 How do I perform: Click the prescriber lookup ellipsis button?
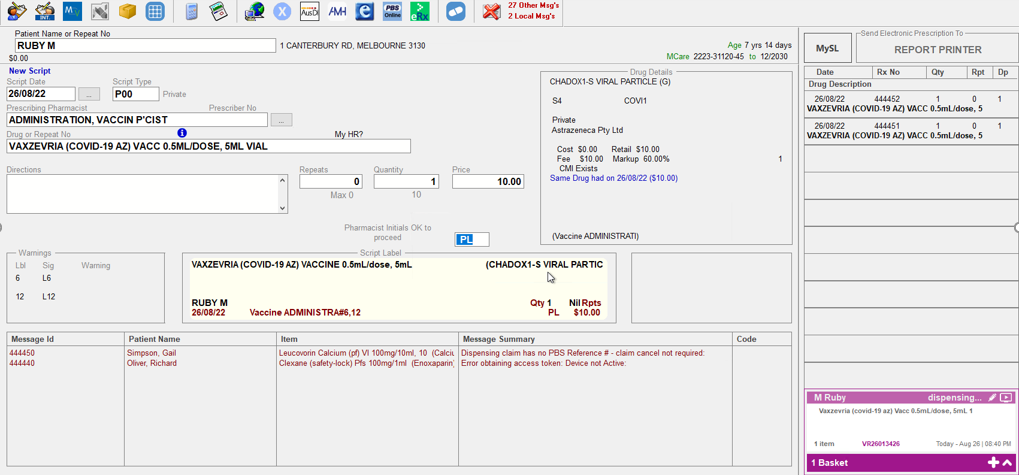tap(281, 120)
